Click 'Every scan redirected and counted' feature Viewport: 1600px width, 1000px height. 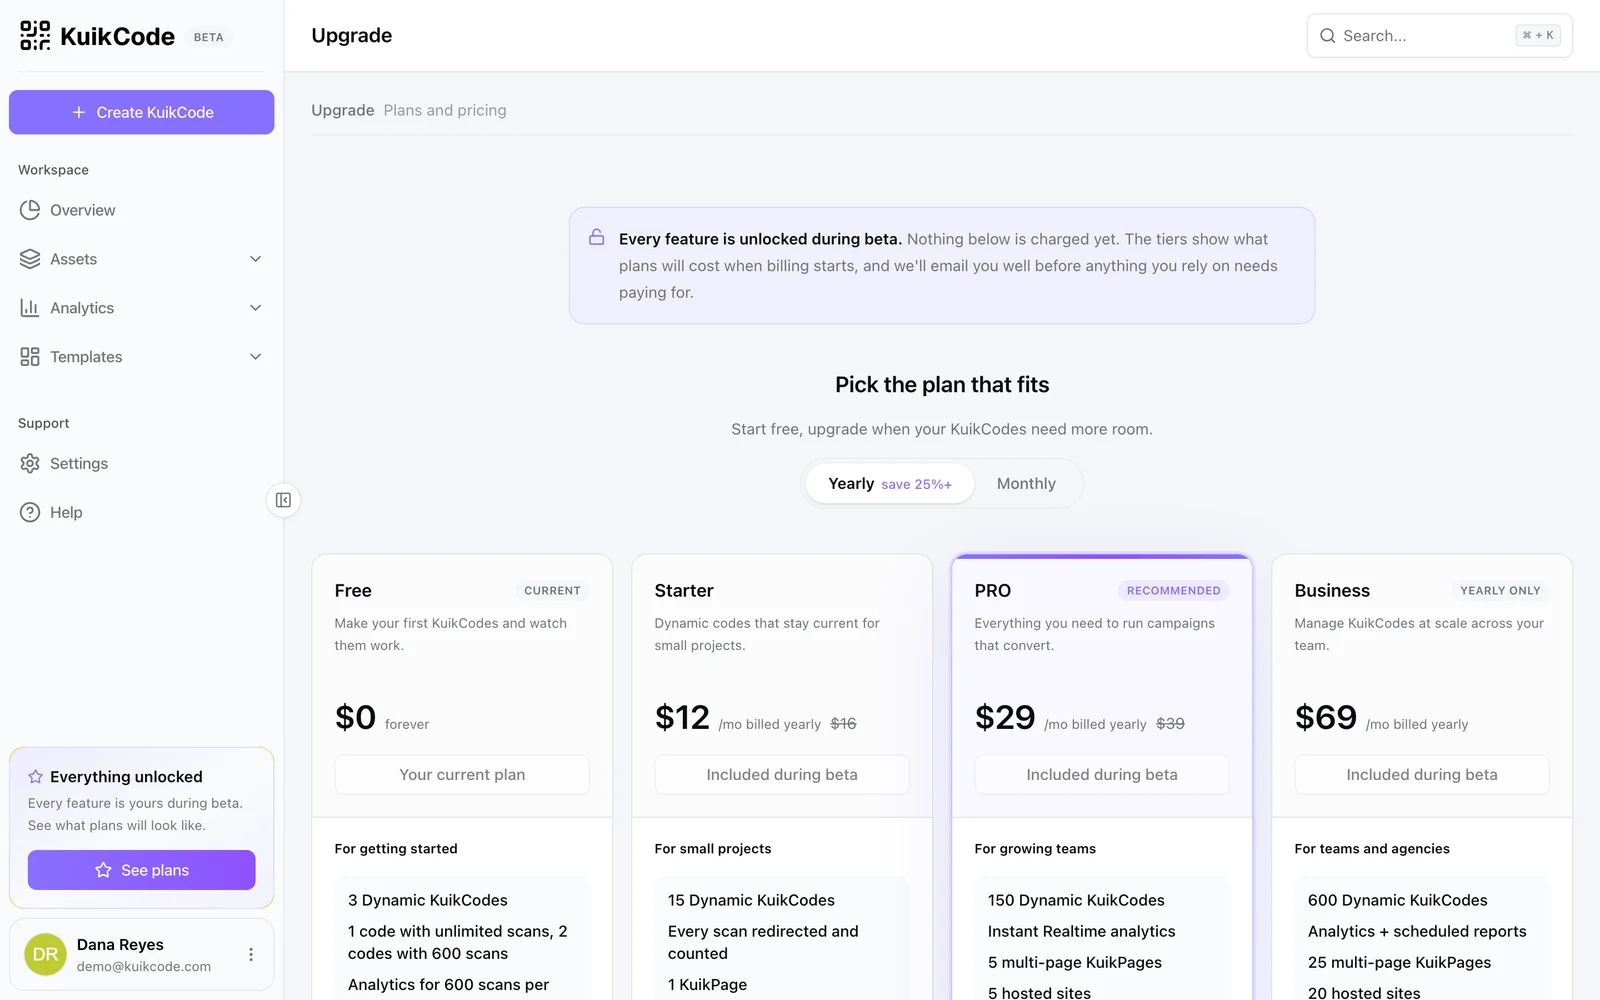(x=763, y=942)
